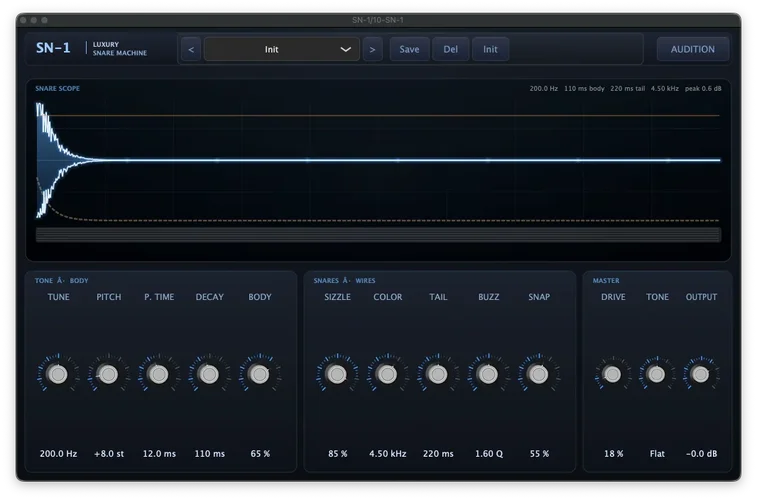Open the Init preset dropdown
Viewport: 757px width, 500px height.
coord(281,49)
